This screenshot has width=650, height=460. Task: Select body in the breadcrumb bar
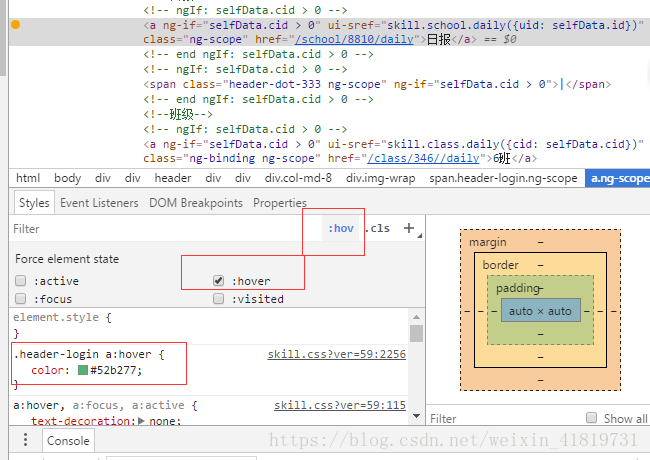point(68,178)
